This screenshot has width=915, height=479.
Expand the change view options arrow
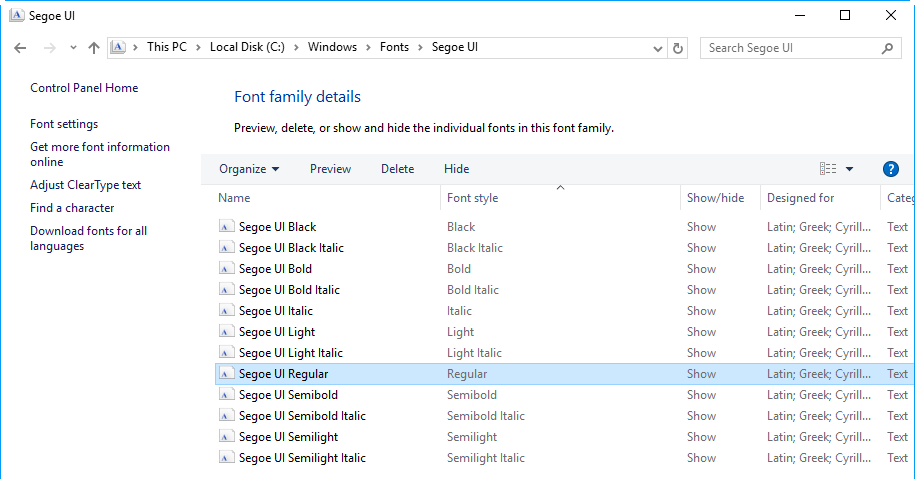[850, 169]
